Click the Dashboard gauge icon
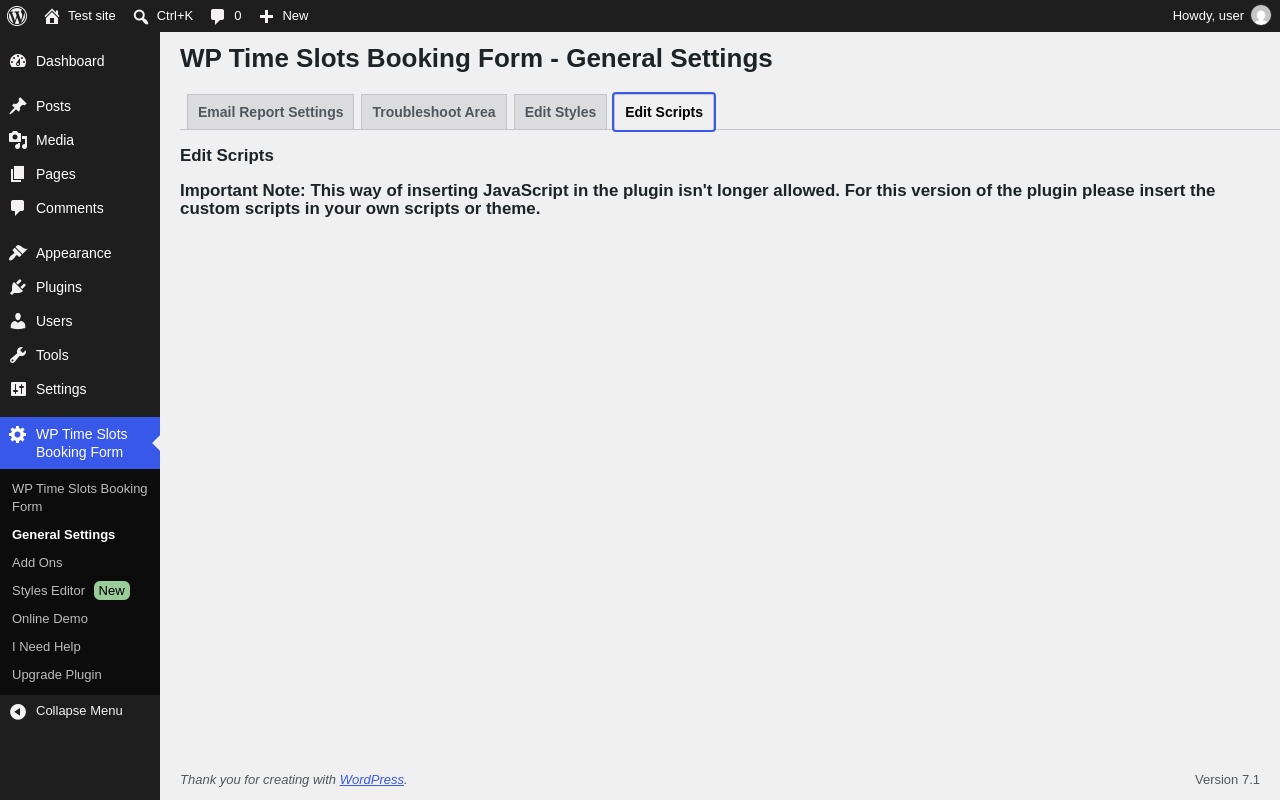Image resolution: width=1280 pixels, height=800 pixels. (x=18, y=61)
